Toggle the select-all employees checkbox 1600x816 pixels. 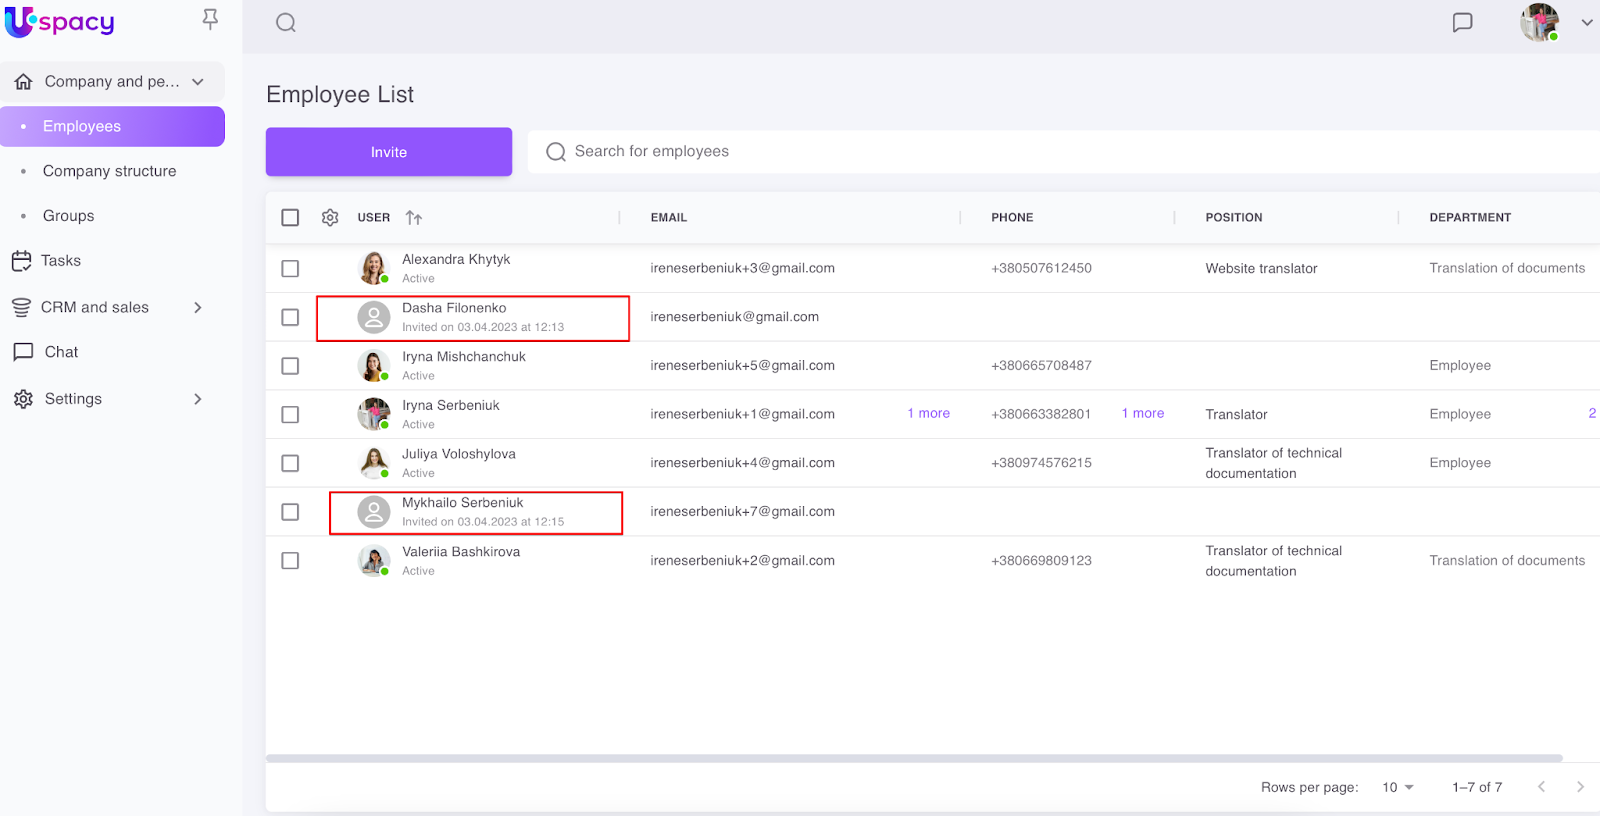290,218
